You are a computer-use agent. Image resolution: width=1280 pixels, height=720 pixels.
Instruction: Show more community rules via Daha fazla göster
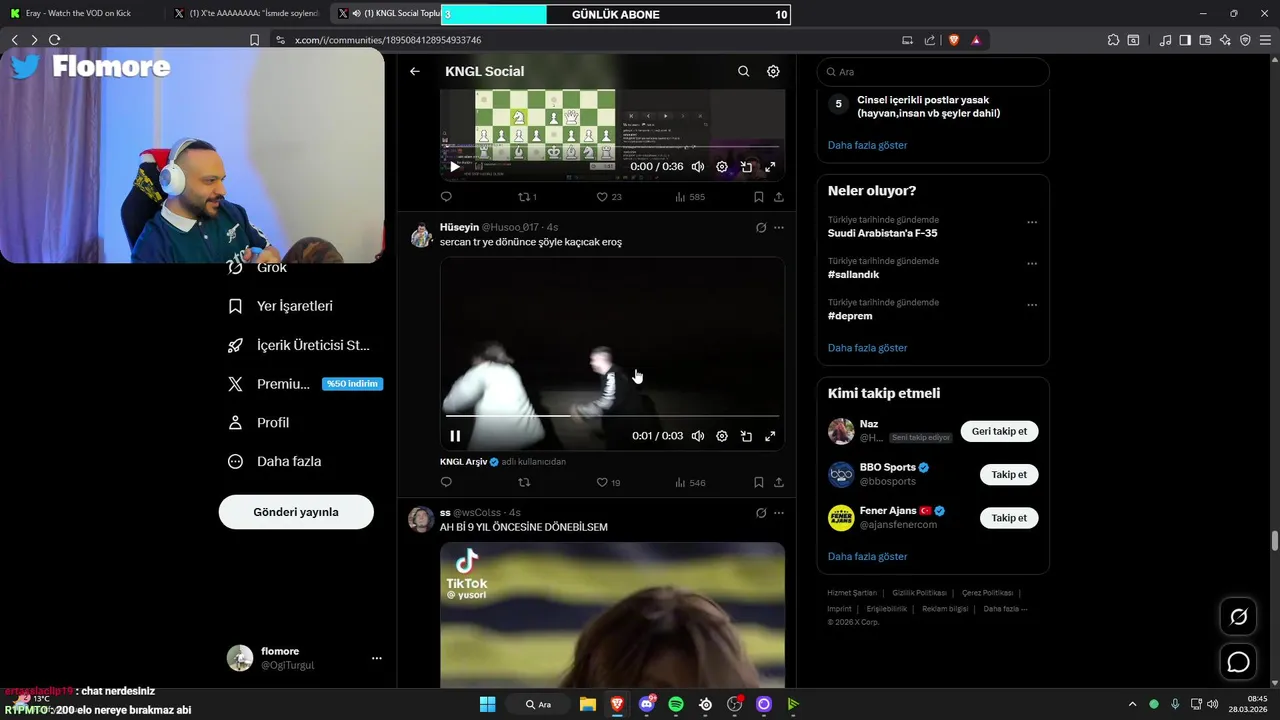(867, 145)
